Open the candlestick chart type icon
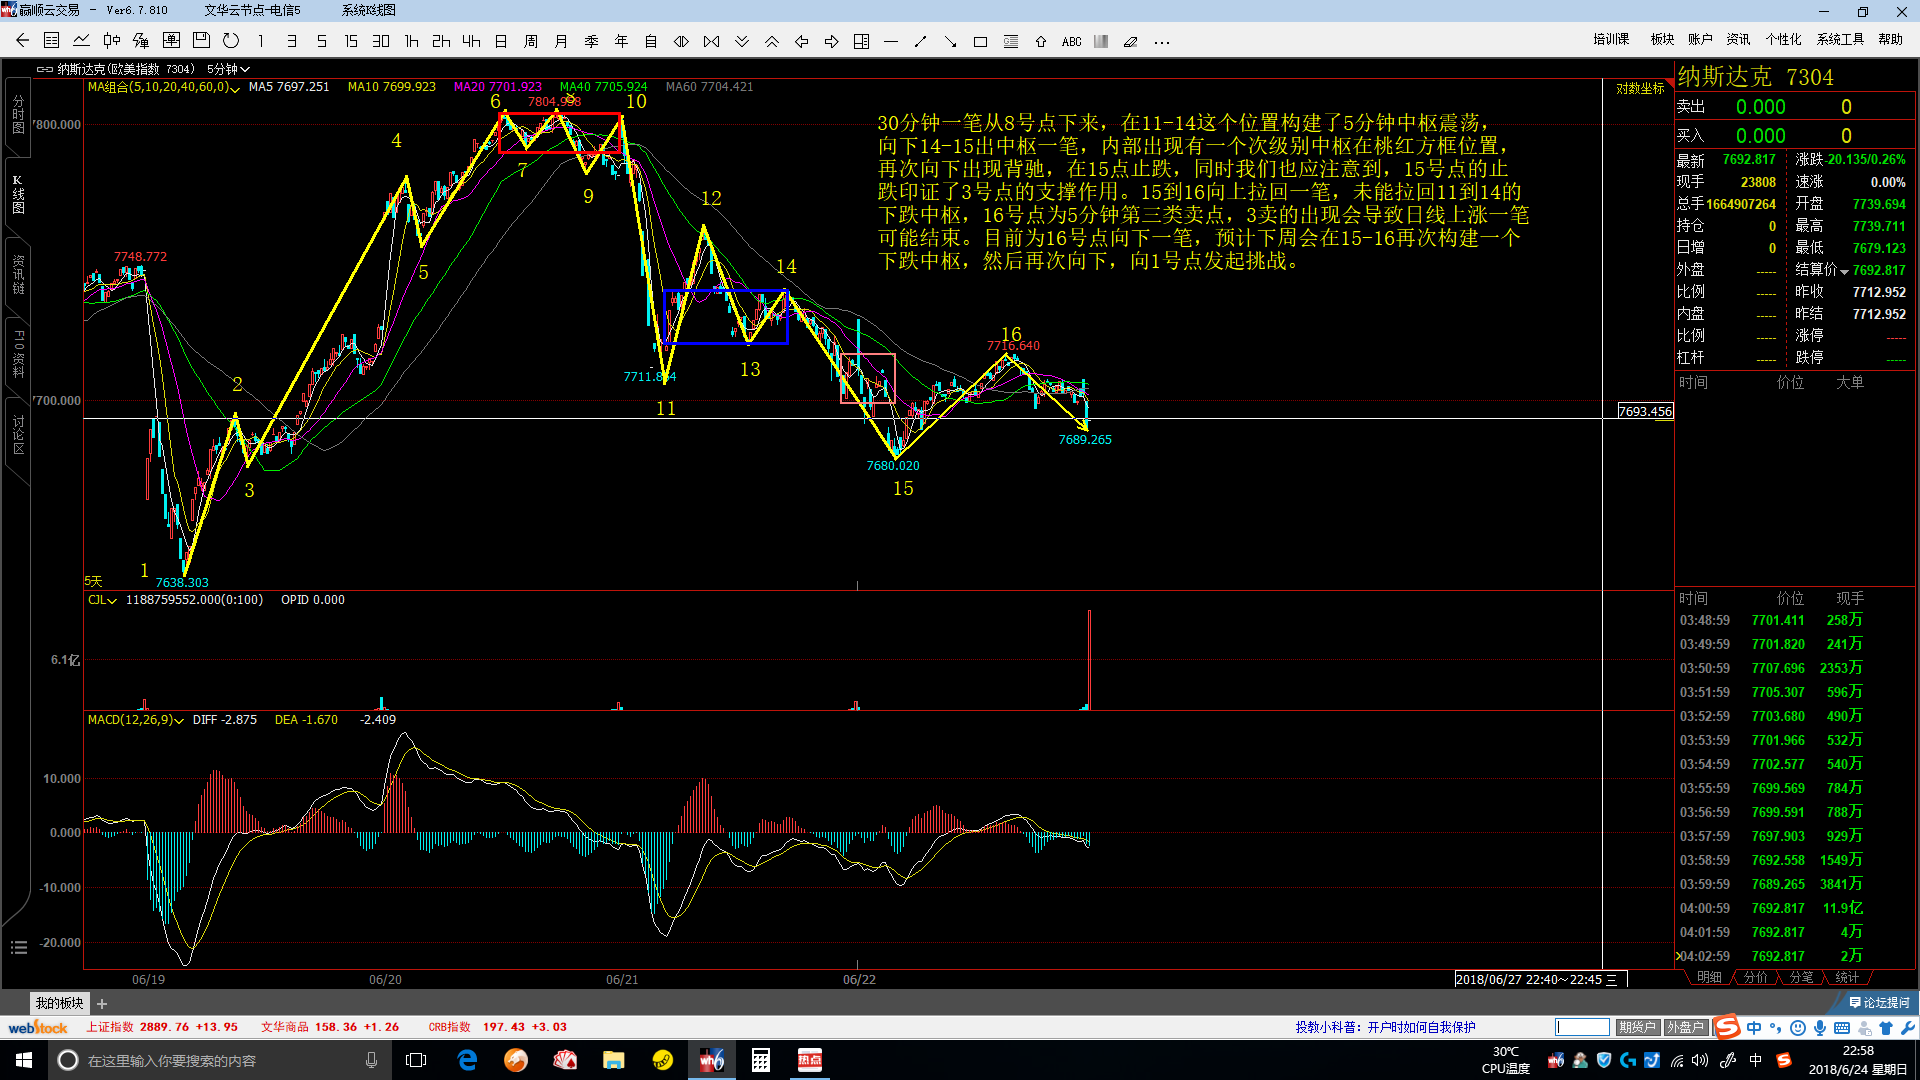This screenshot has height=1080, width=1920. 111,41
